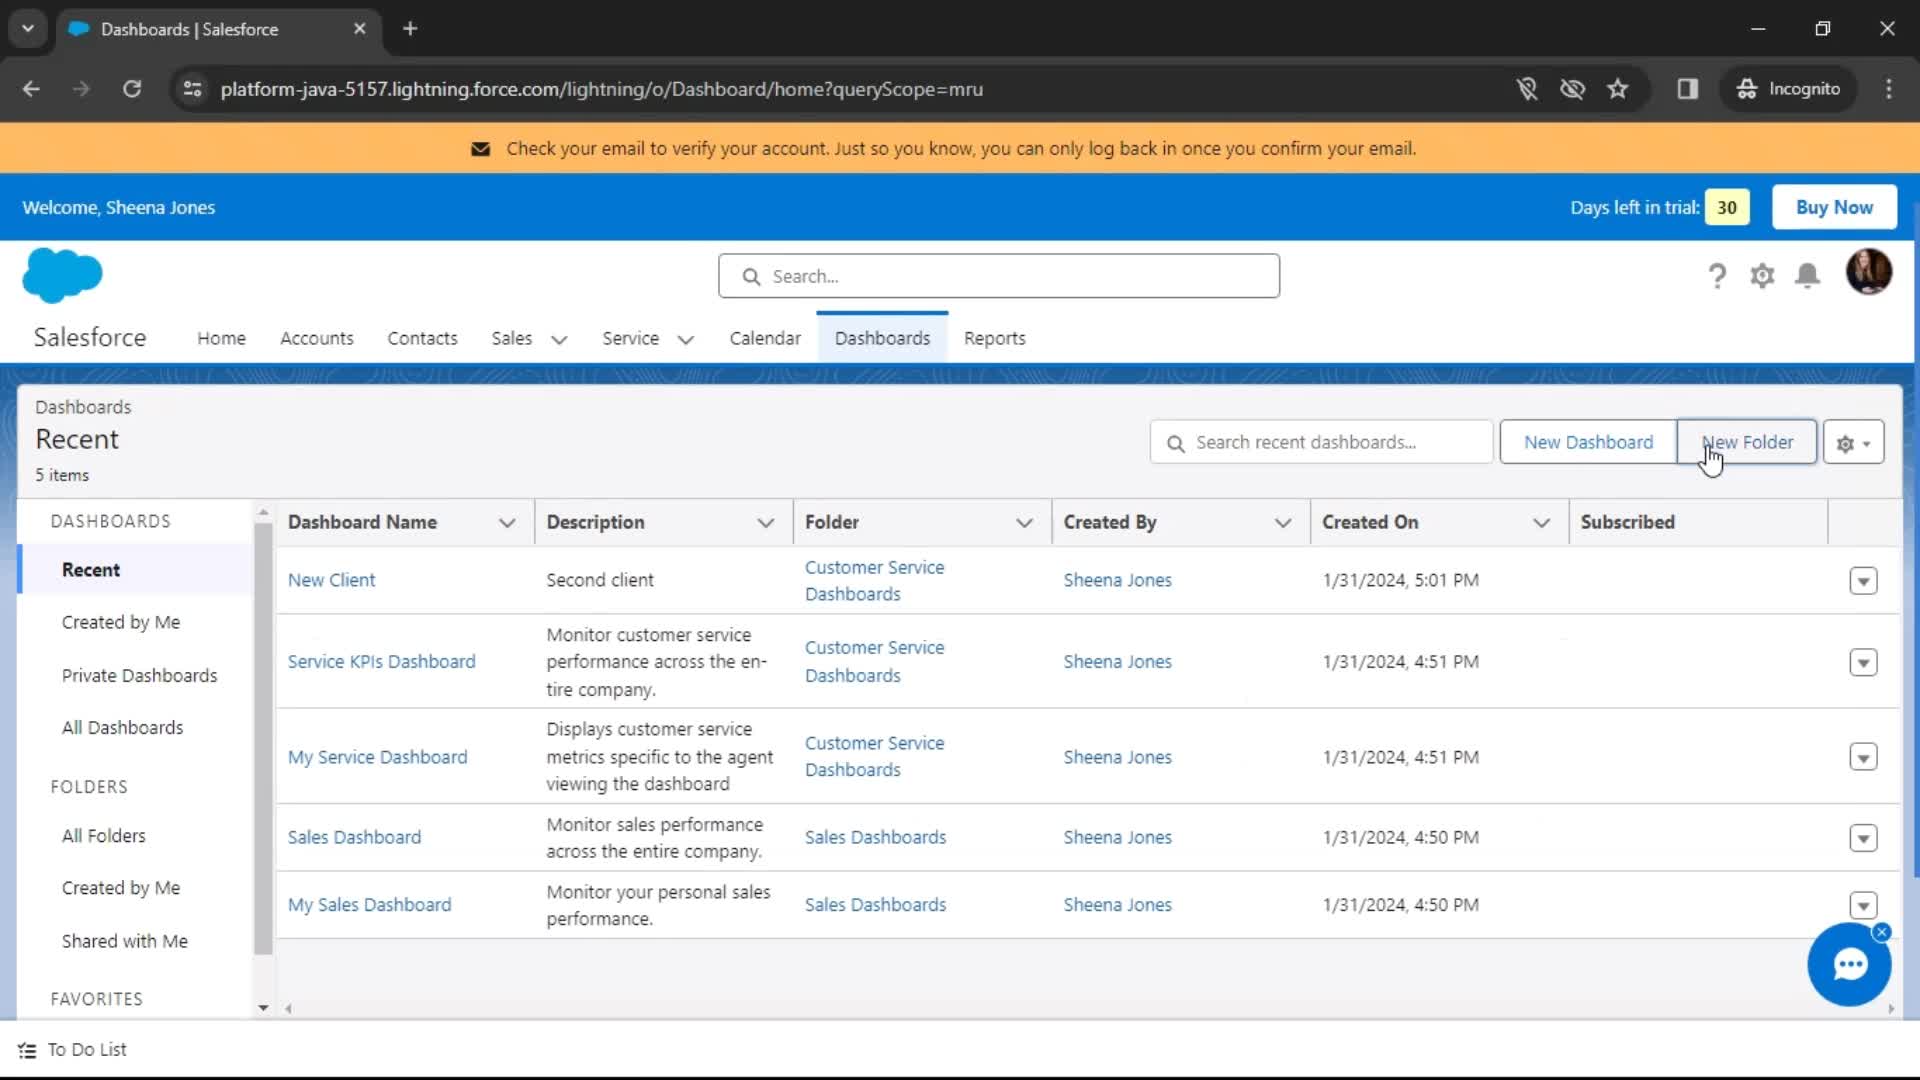Open Created On column menu chevron
The width and height of the screenshot is (1920, 1080).
[x=1541, y=523]
